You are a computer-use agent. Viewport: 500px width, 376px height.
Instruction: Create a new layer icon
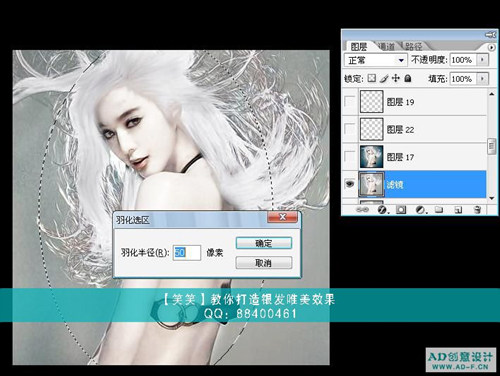(458, 210)
